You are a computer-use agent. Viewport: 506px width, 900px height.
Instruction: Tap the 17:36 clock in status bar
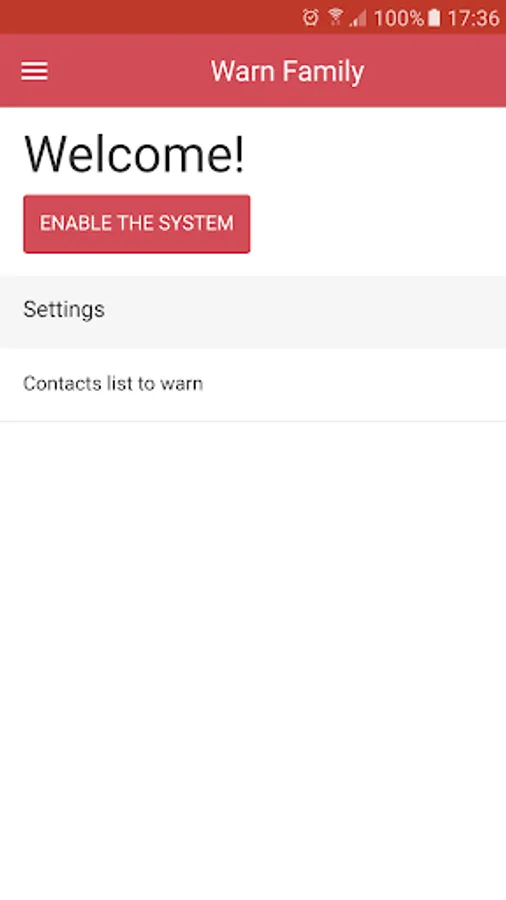[x=473, y=18]
